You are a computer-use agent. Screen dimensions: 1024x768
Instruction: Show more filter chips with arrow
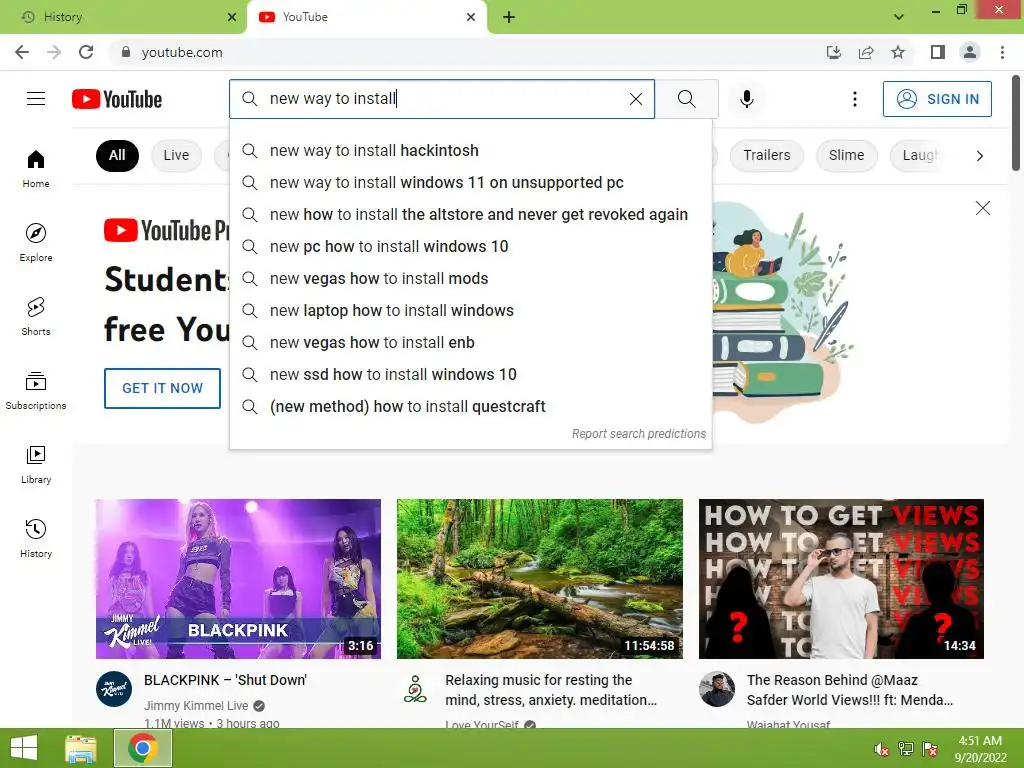[979, 155]
